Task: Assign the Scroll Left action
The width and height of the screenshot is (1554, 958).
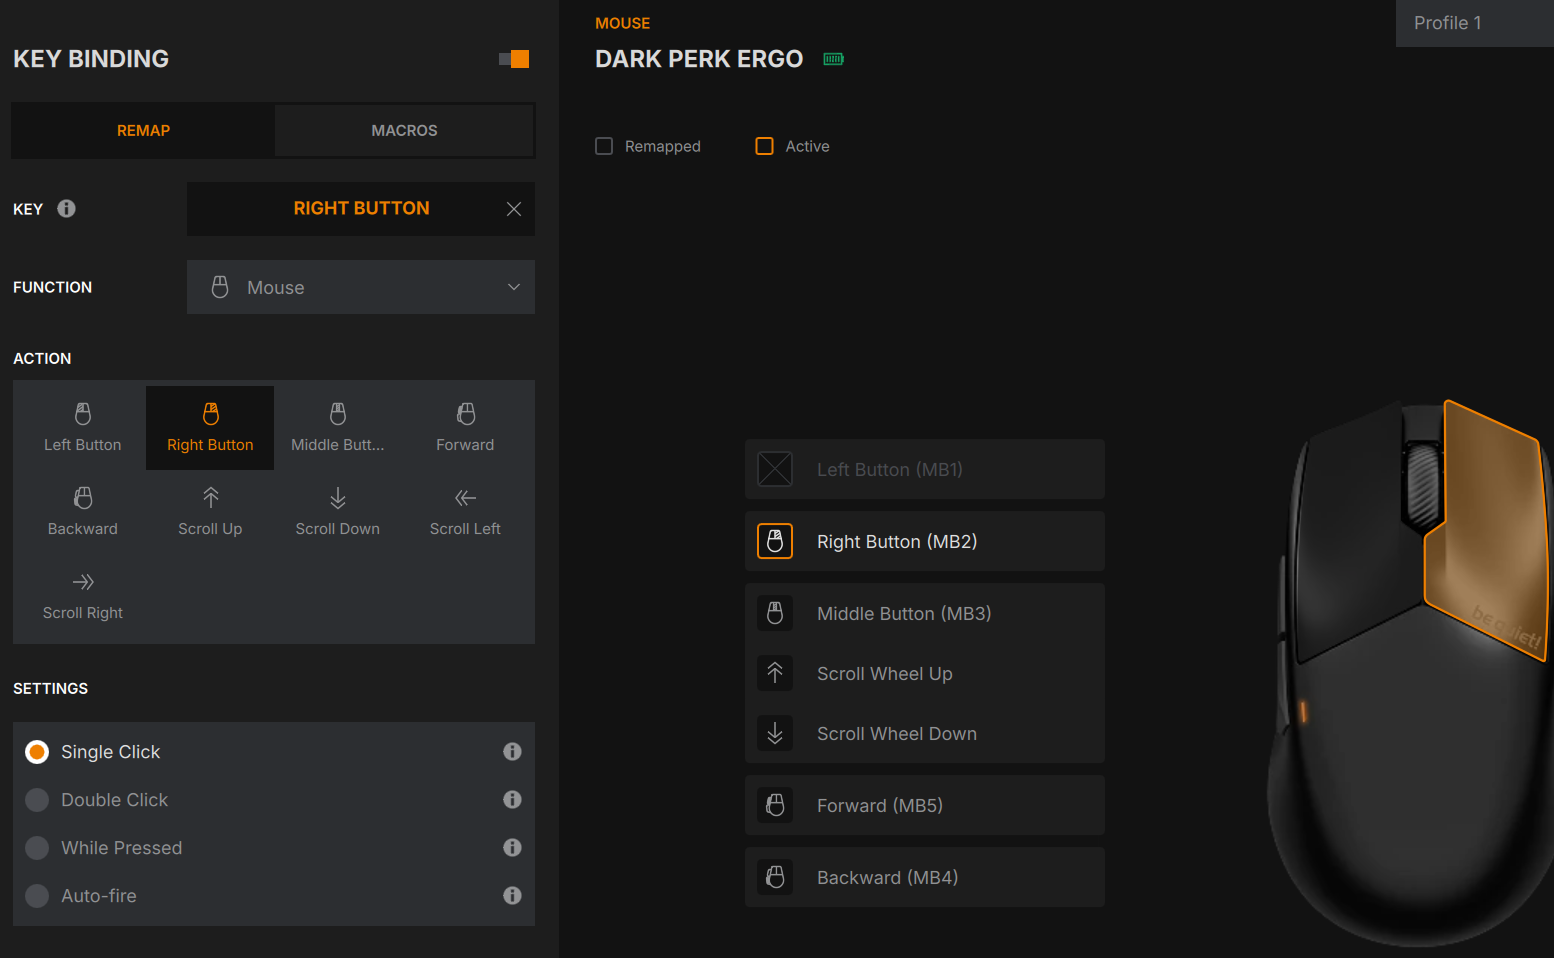Action: click(x=466, y=512)
